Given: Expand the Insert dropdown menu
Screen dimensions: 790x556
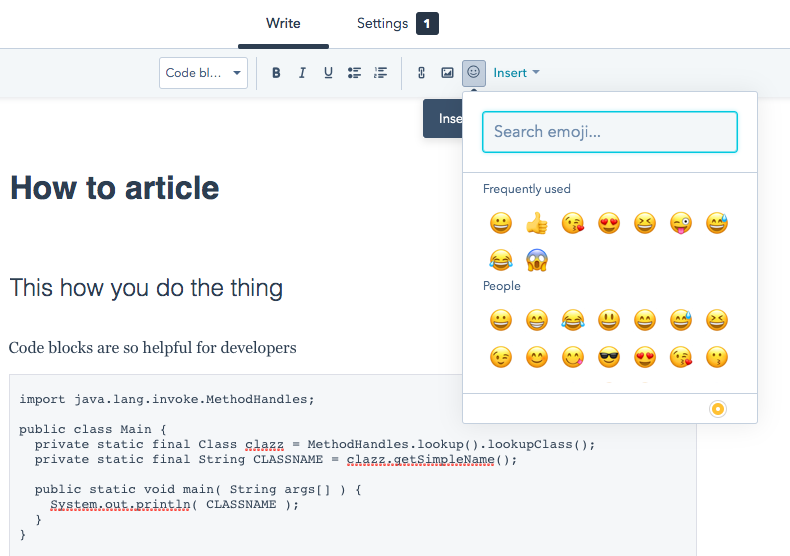Looking at the screenshot, I should (516, 73).
